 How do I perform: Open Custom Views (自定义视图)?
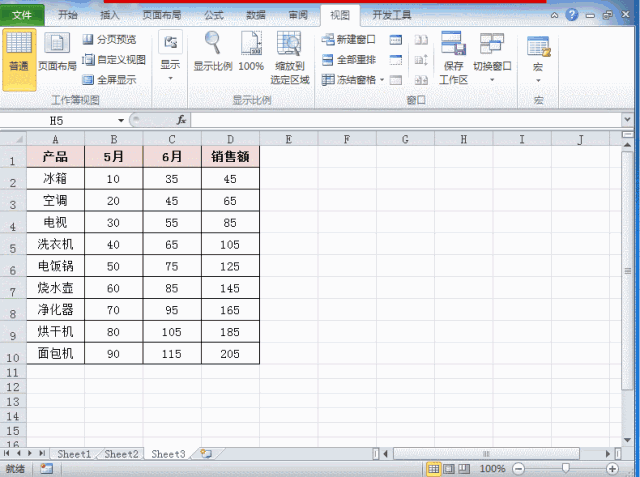tap(114, 60)
